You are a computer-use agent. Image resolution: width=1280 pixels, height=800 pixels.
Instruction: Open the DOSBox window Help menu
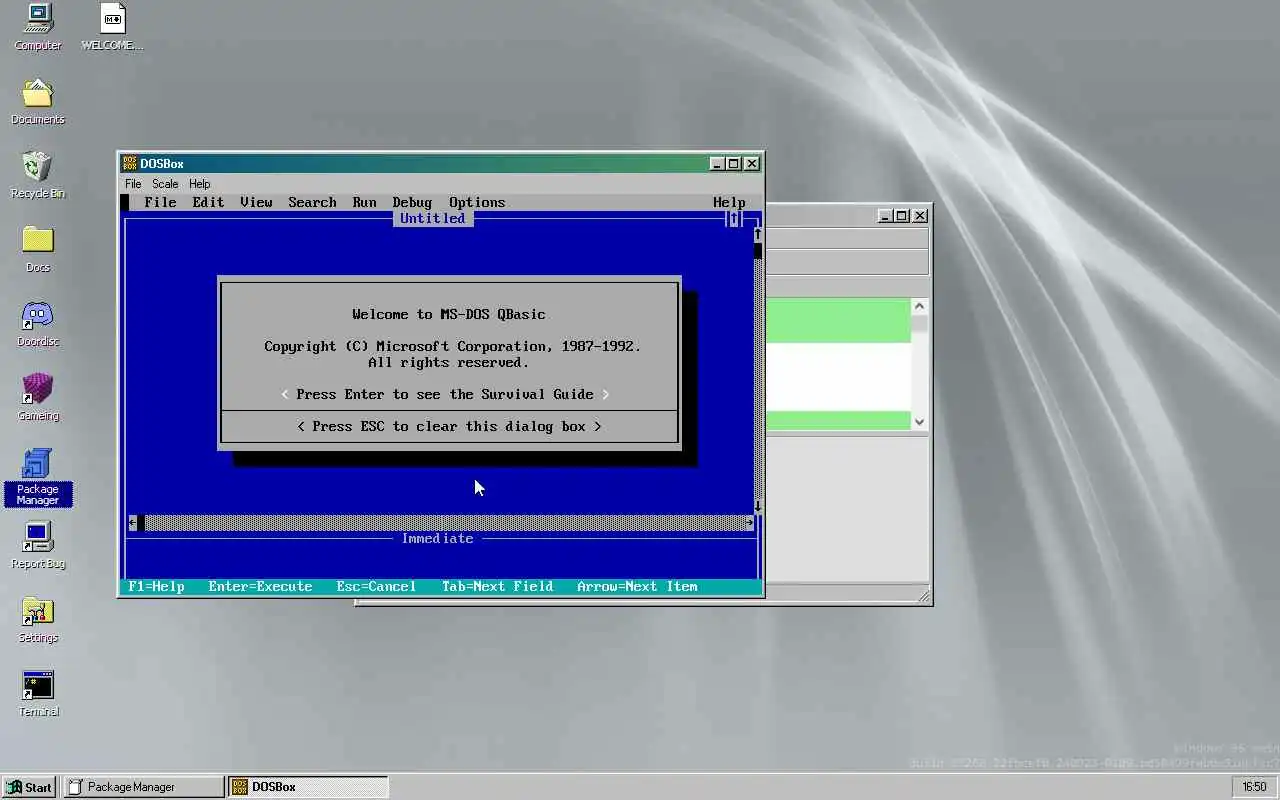(x=200, y=184)
